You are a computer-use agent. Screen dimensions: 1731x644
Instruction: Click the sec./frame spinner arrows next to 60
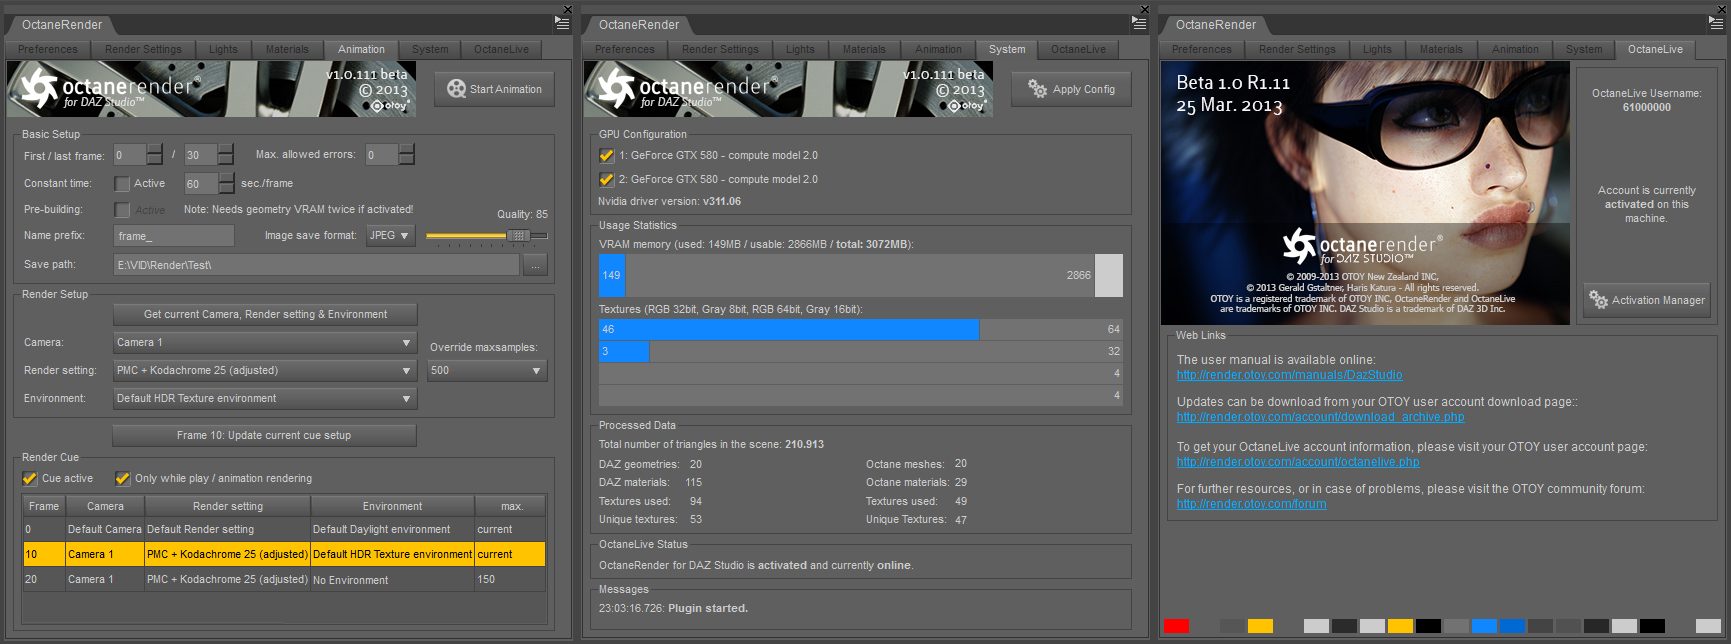[x=226, y=184]
